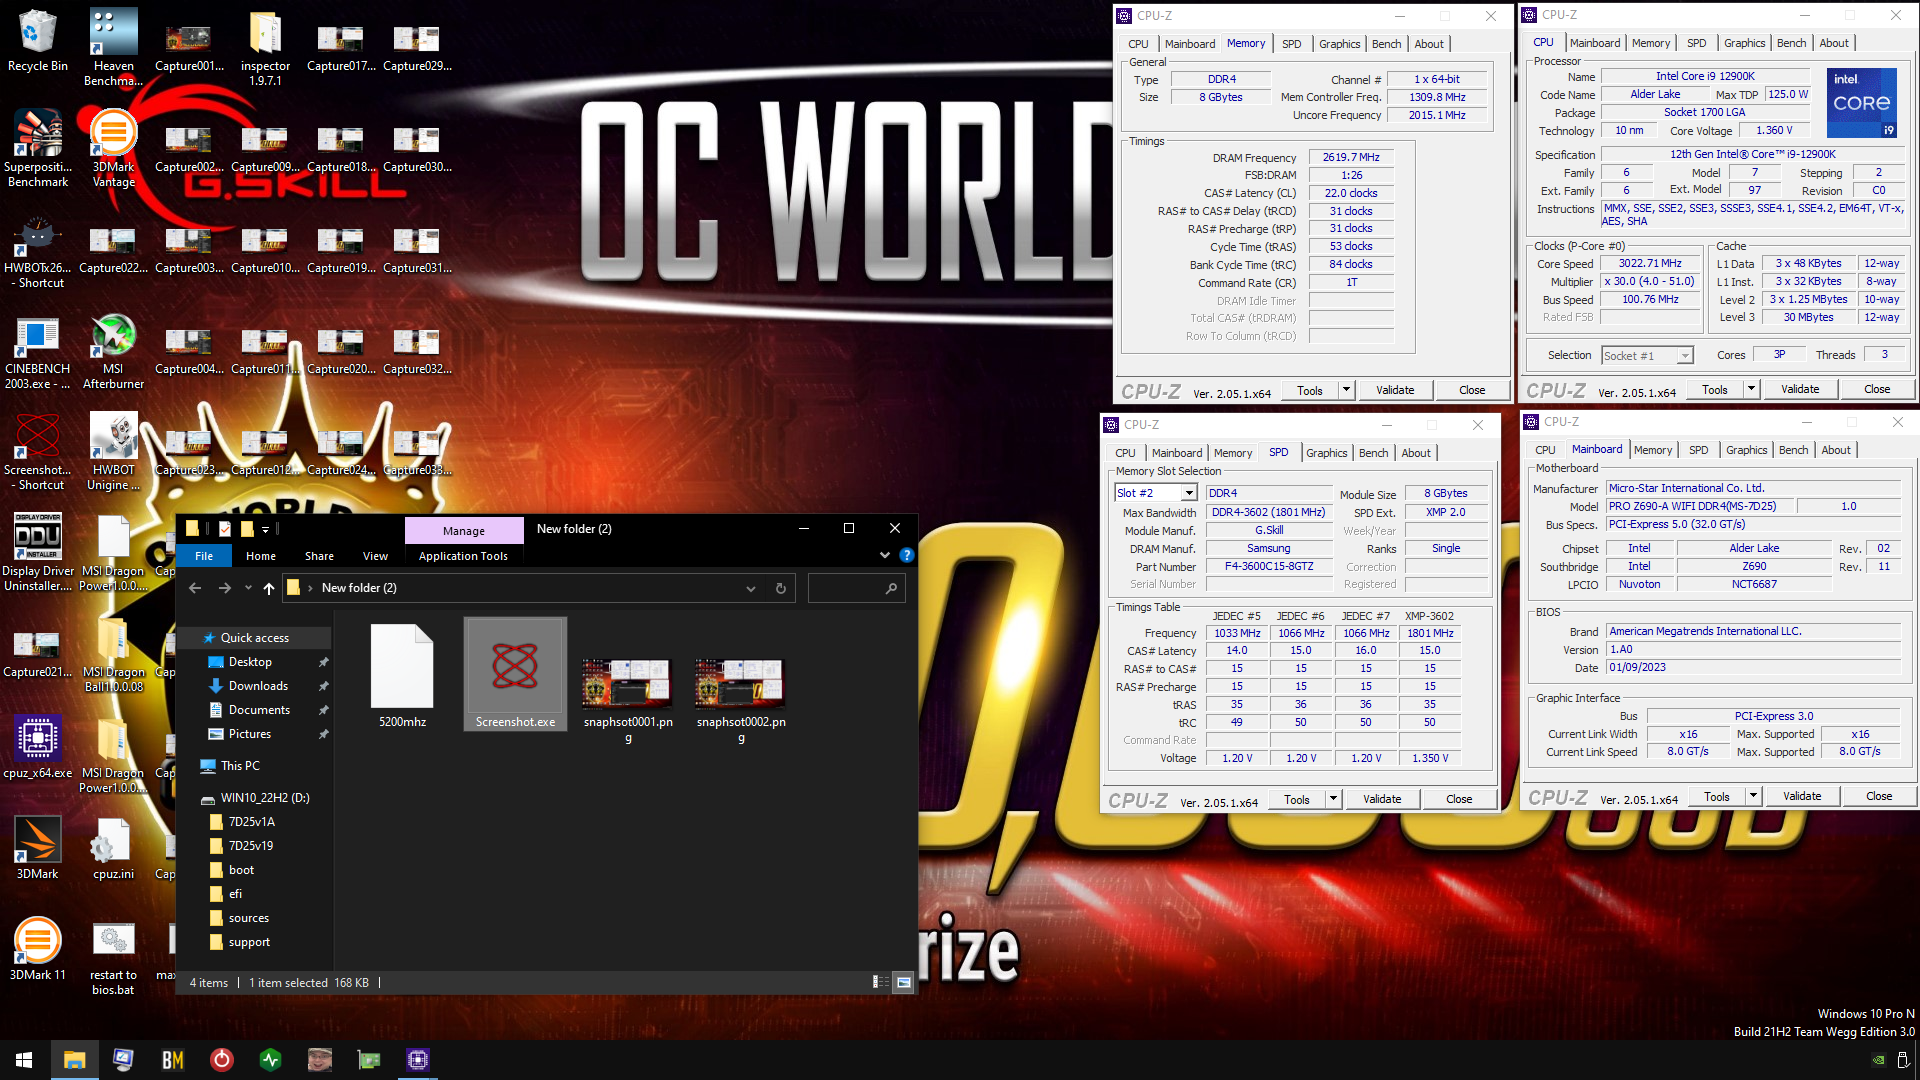
Task: Open restart to bios.bat file
Action: click(x=113, y=956)
